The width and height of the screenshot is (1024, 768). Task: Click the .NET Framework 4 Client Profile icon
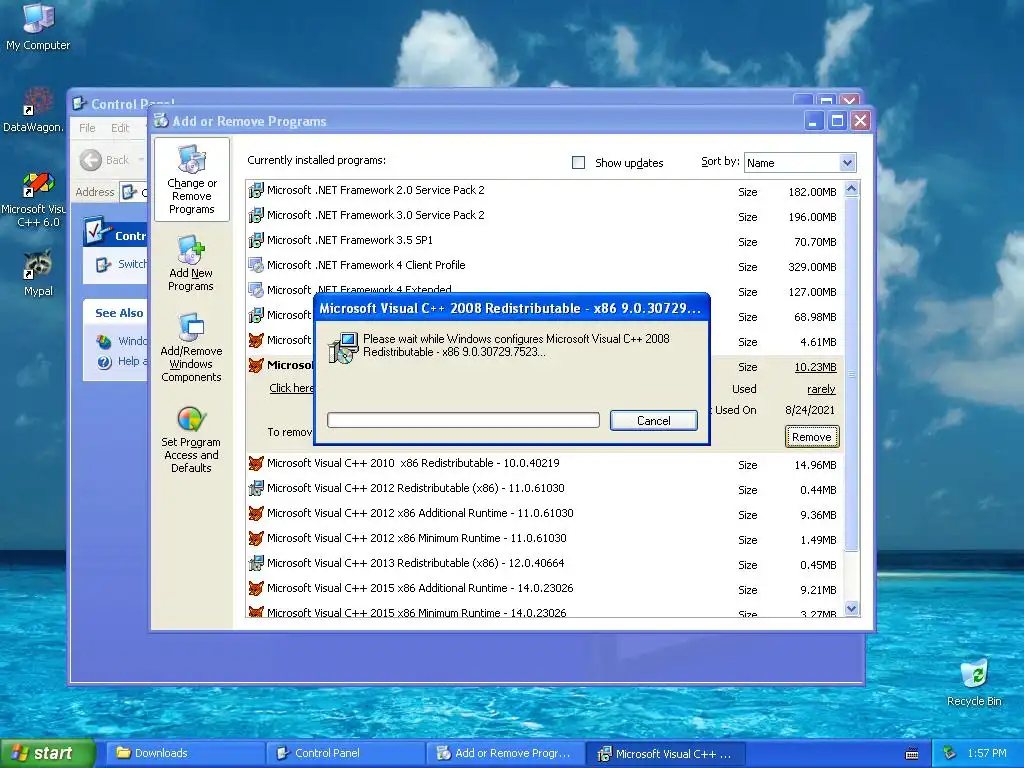pos(256,265)
